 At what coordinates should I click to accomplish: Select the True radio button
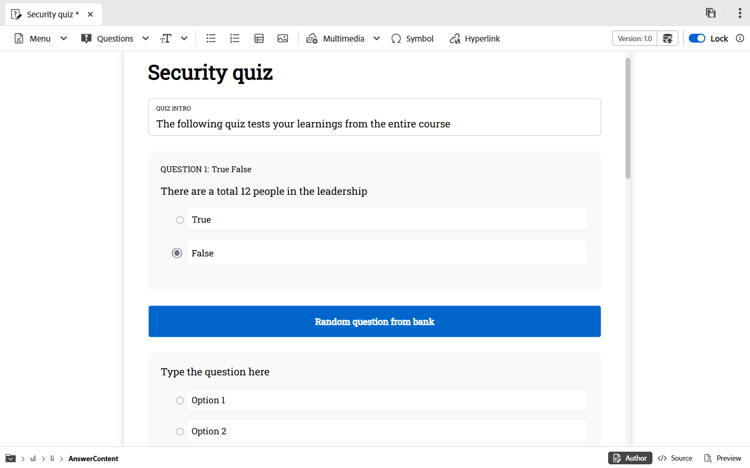179,220
